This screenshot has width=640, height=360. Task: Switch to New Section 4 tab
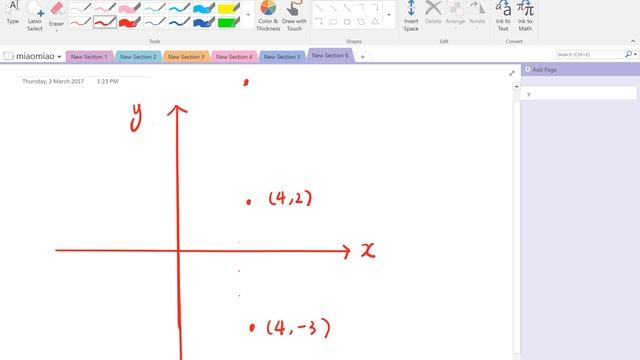click(x=234, y=57)
